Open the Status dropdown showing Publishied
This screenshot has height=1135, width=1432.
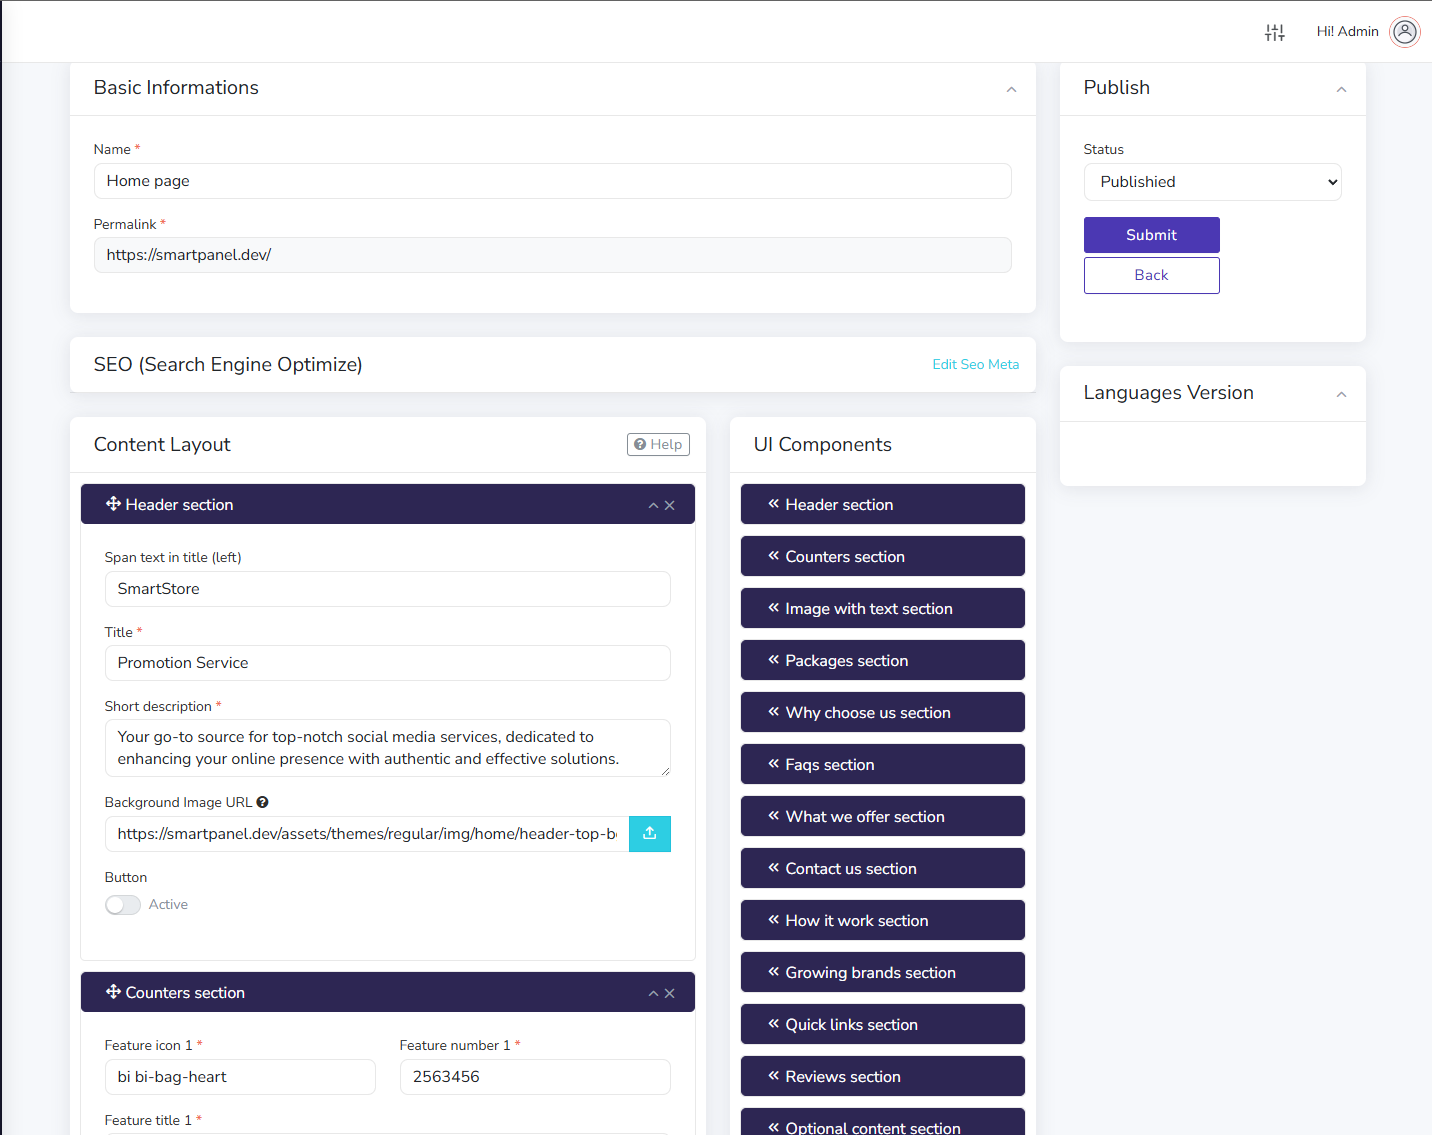click(x=1212, y=181)
